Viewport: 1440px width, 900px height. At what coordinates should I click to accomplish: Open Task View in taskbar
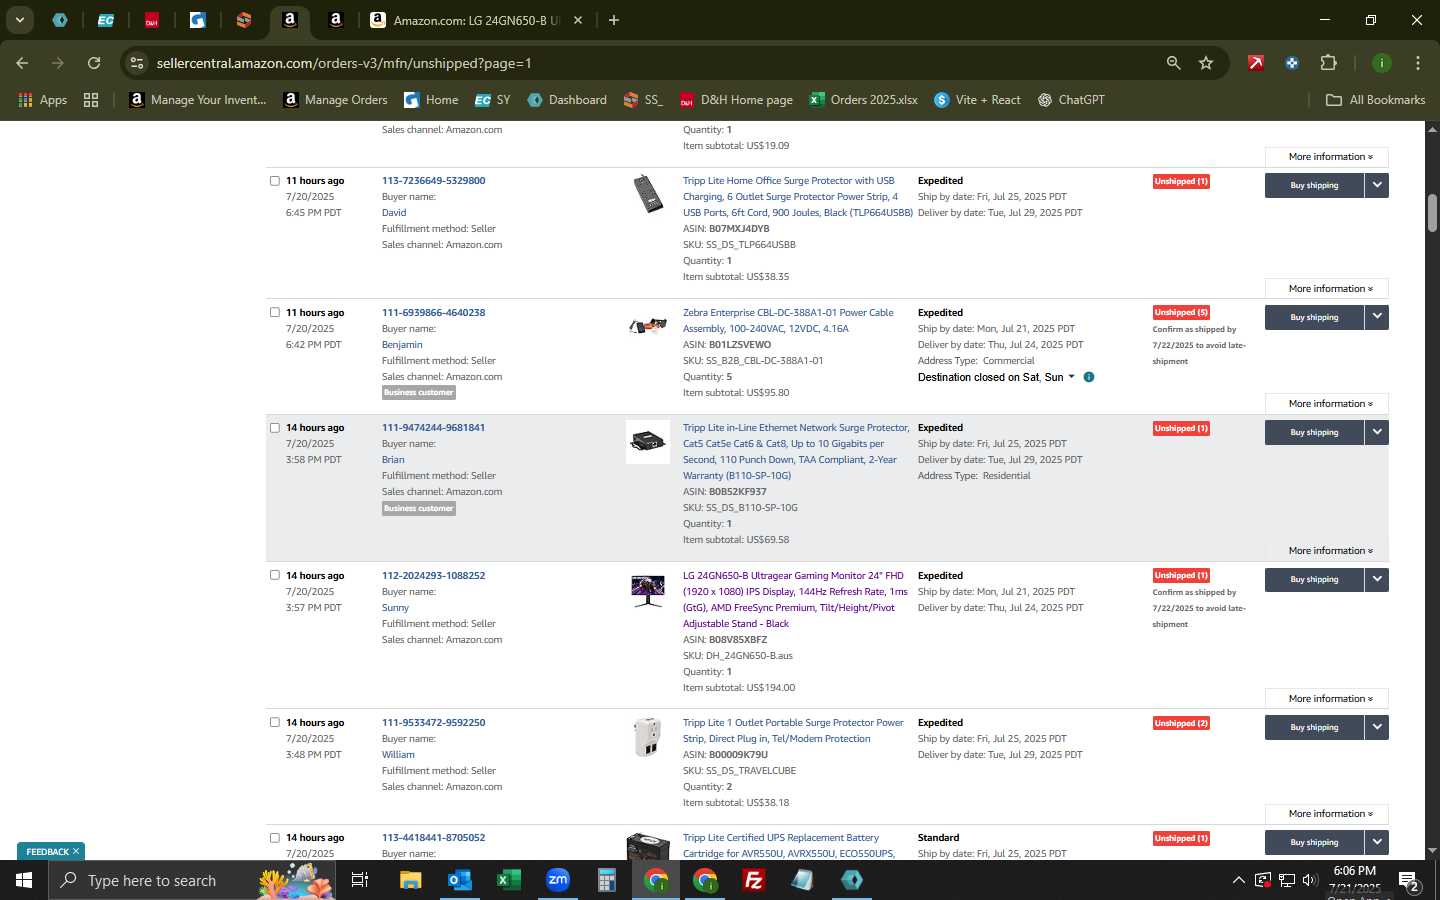(359, 880)
